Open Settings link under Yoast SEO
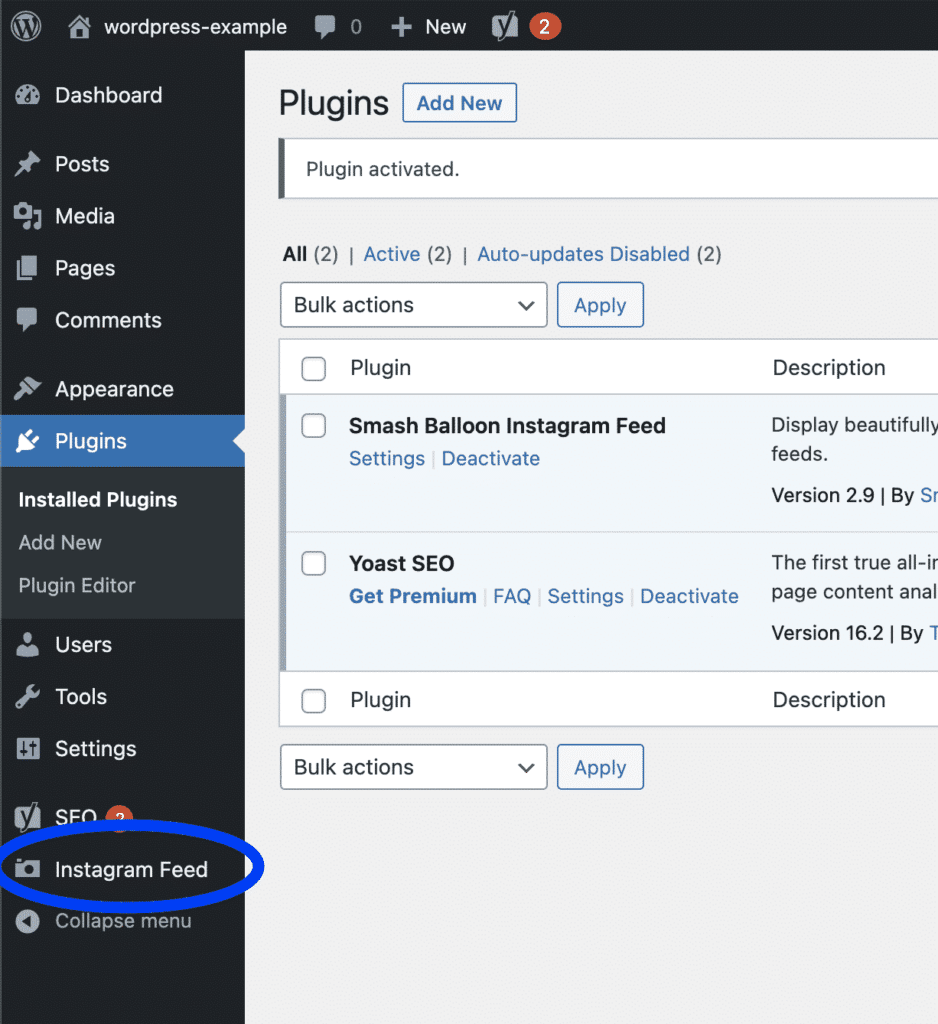Viewport: 938px width, 1024px height. pyautogui.click(x=585, y=596)
